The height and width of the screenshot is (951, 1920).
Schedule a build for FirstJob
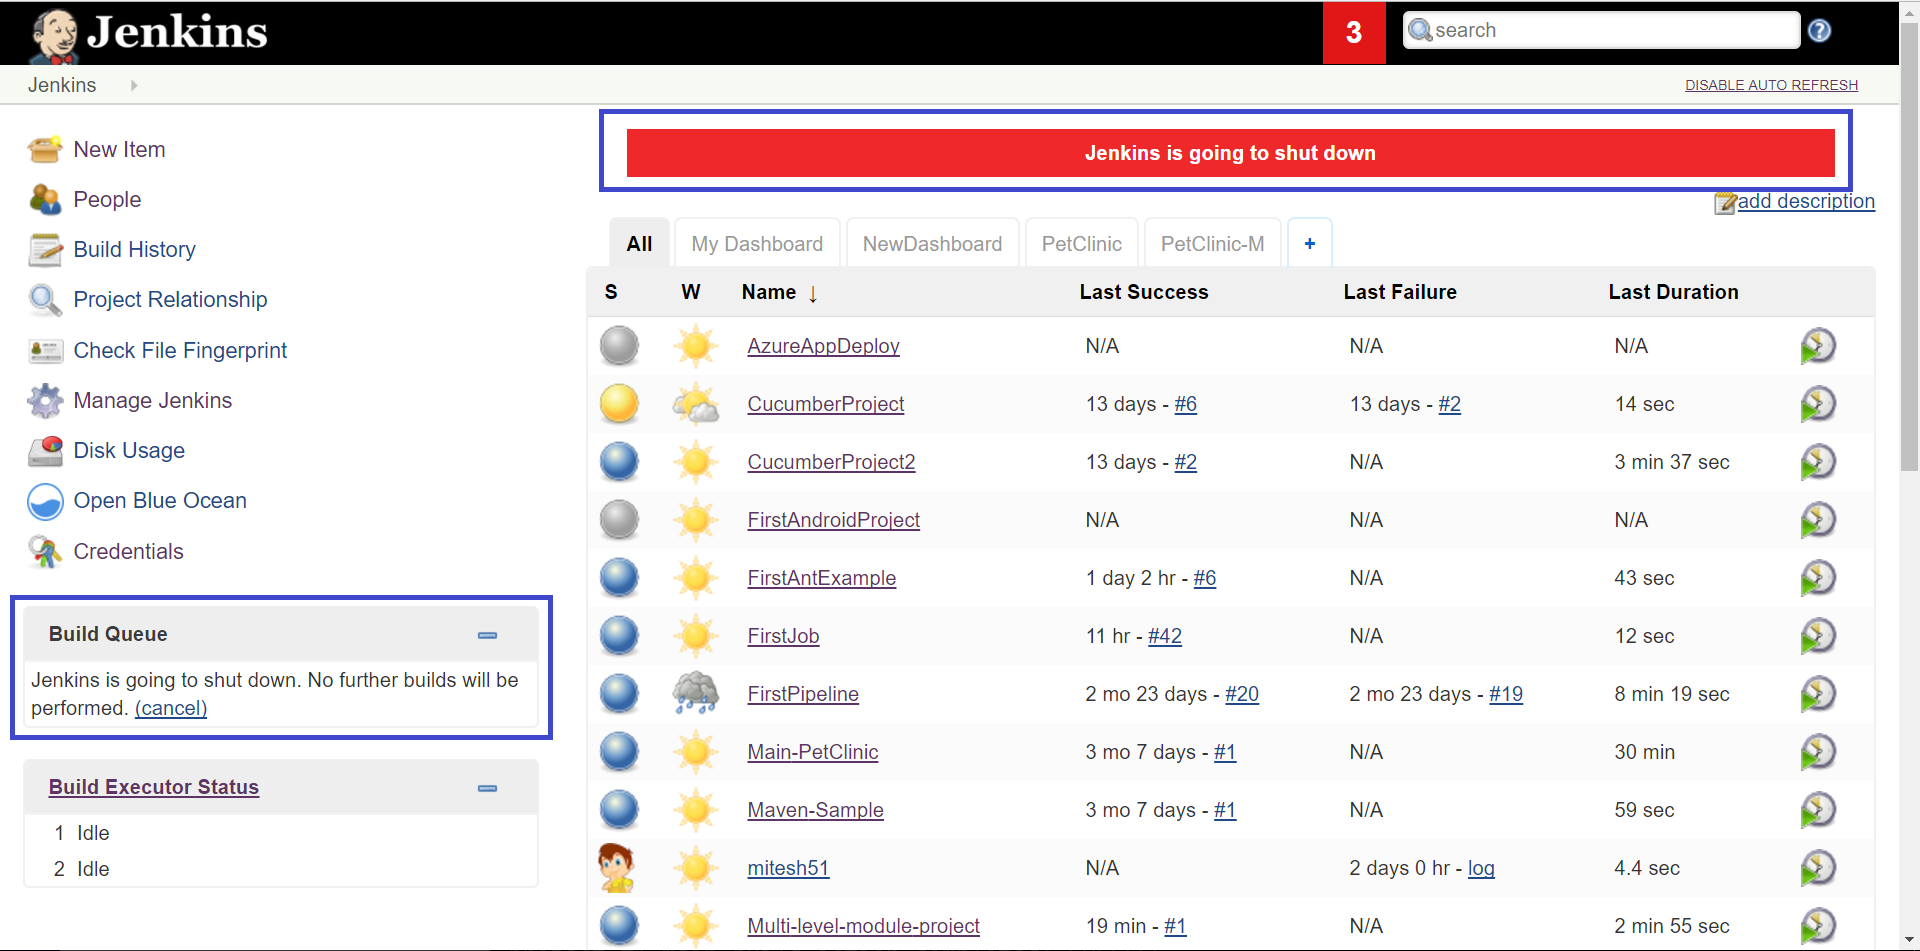(1818, 636)
